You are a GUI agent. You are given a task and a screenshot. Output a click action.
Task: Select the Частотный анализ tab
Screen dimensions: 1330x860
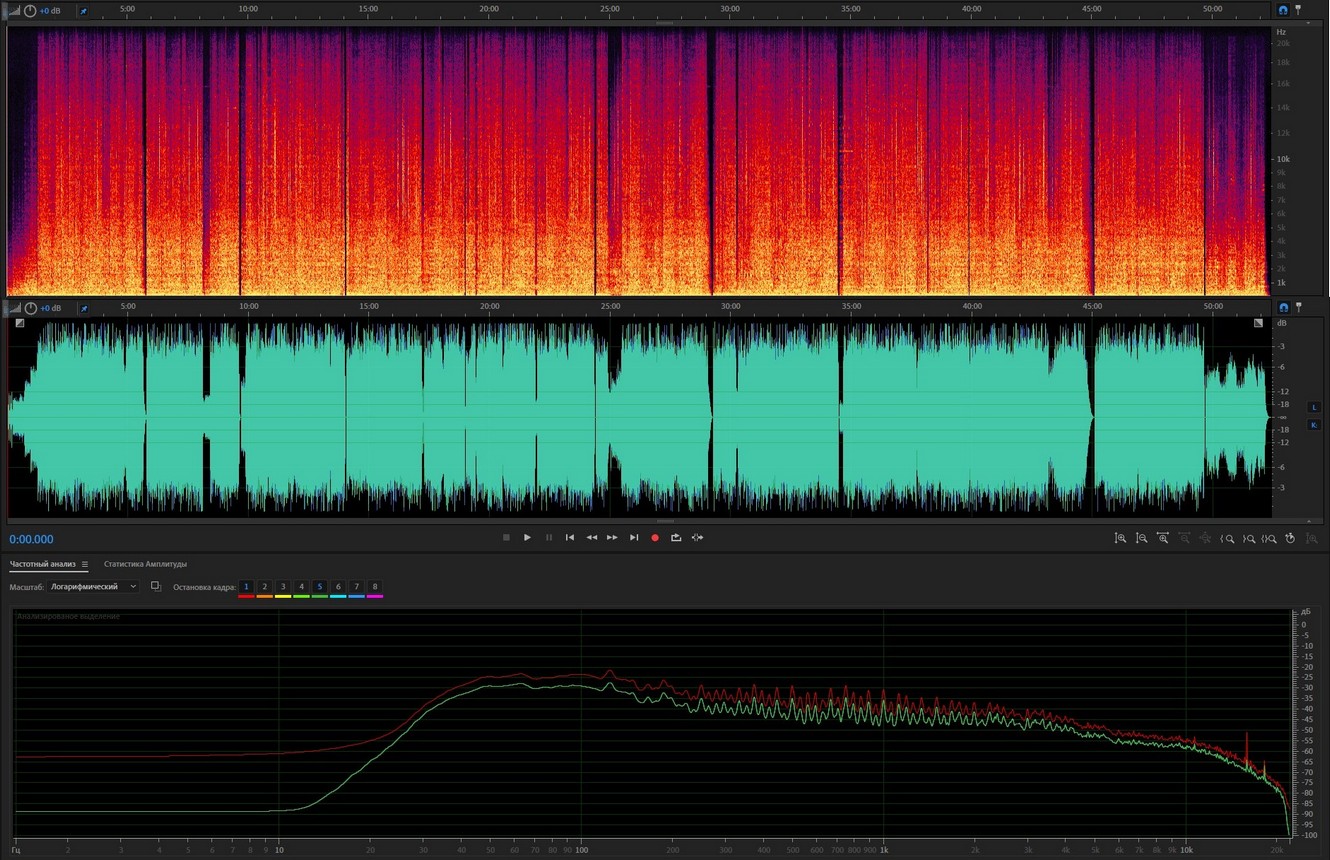(x=42, y=564)
